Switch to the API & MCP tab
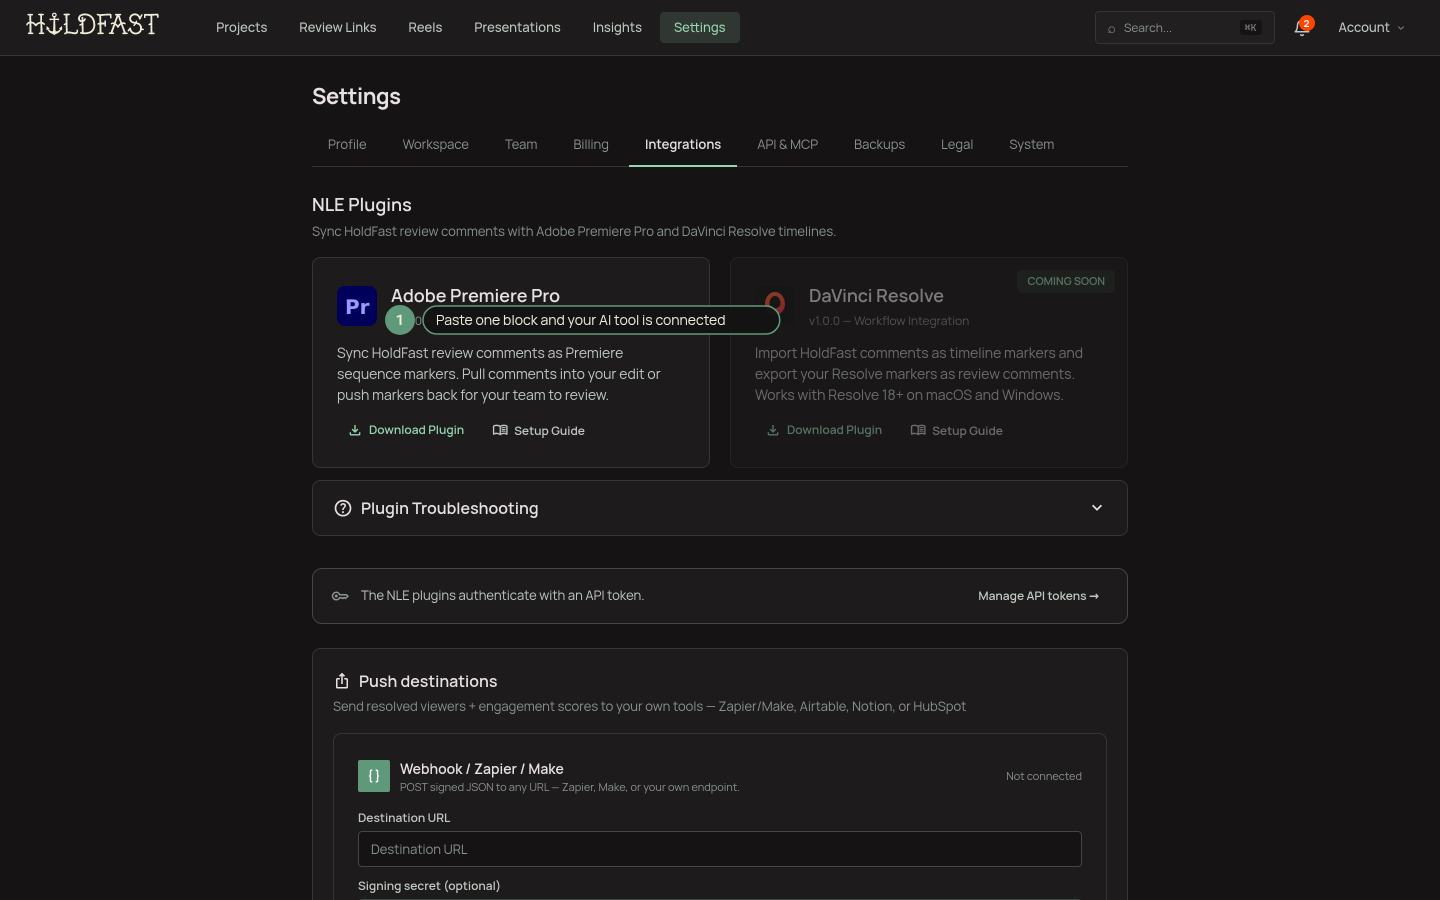 (x=787, y=144)
